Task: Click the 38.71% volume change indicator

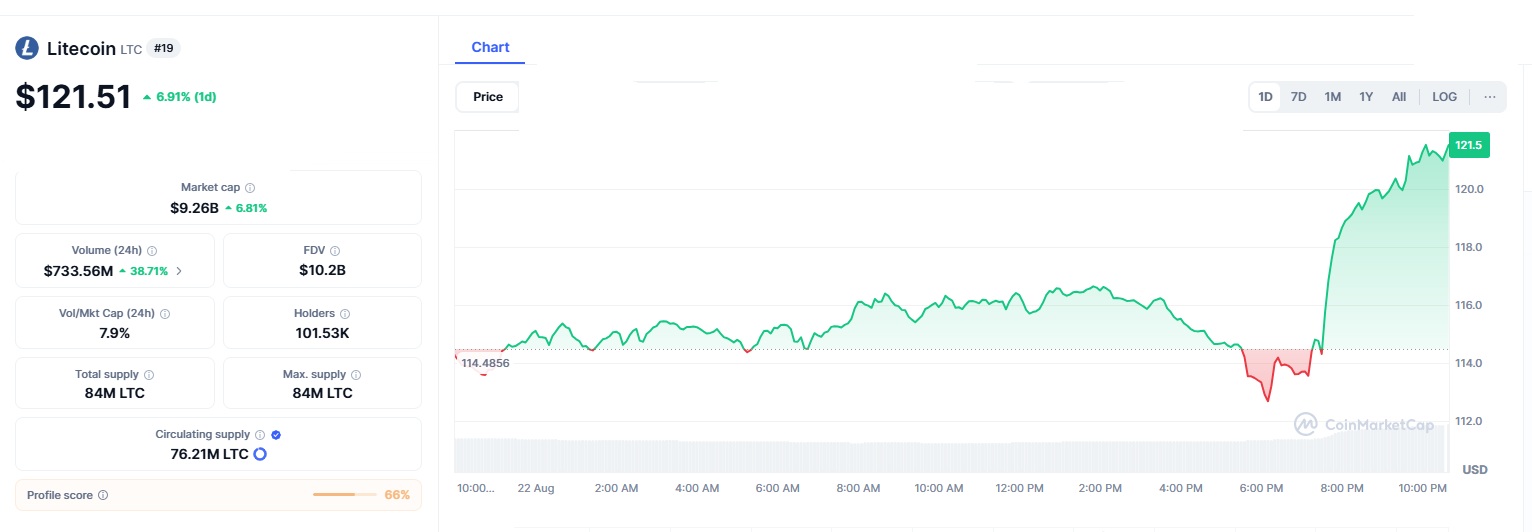Action: click(144, 271)
